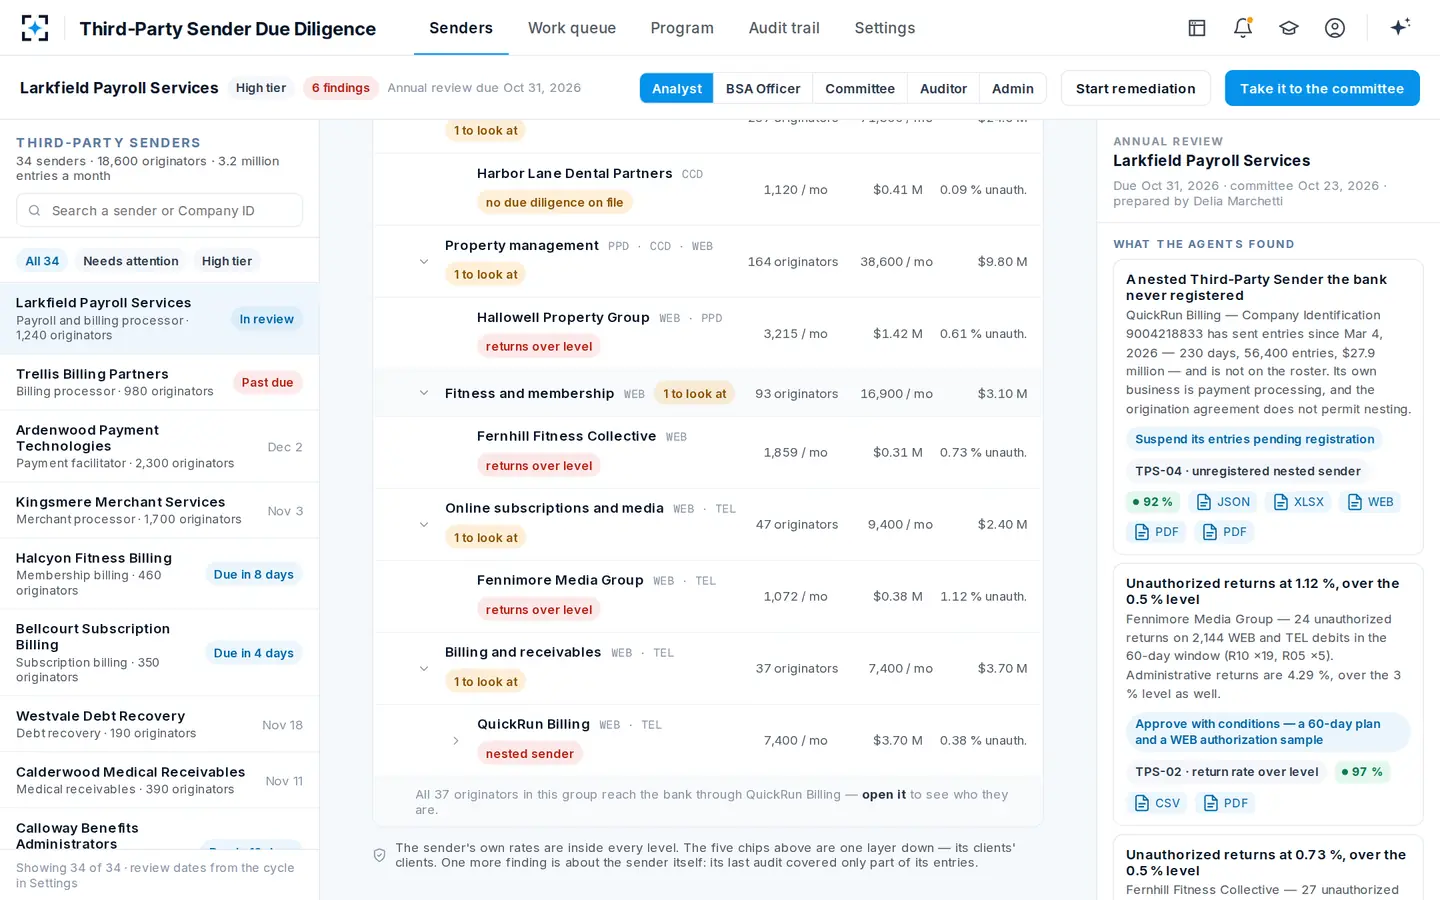The height and width of the screenshot is (900, 1440).
Task: Filter senders by High tier
Action: click(227, 261)
